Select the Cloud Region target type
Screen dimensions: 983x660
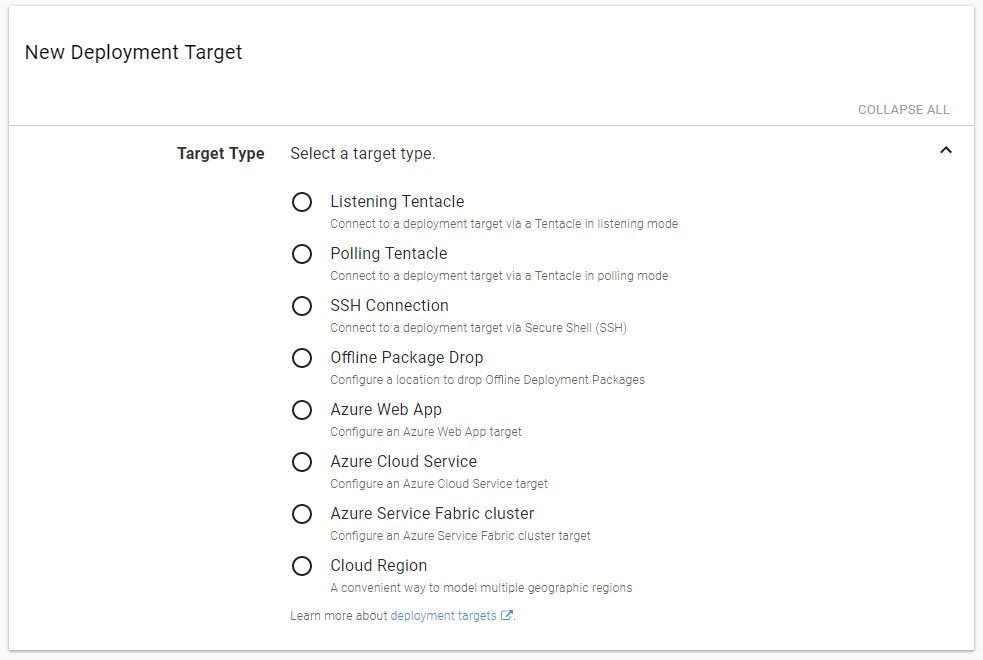pos(302,566)
